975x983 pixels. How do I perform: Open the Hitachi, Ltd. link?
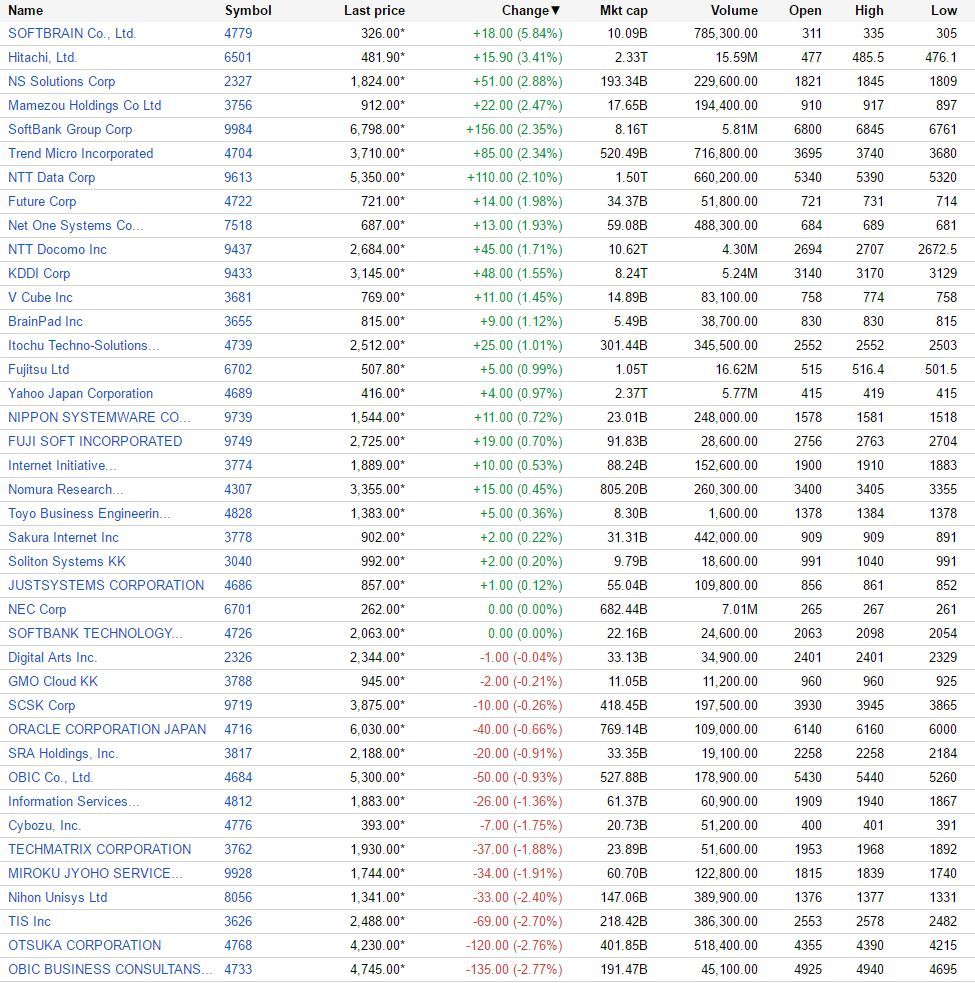[x=43, y=58]
